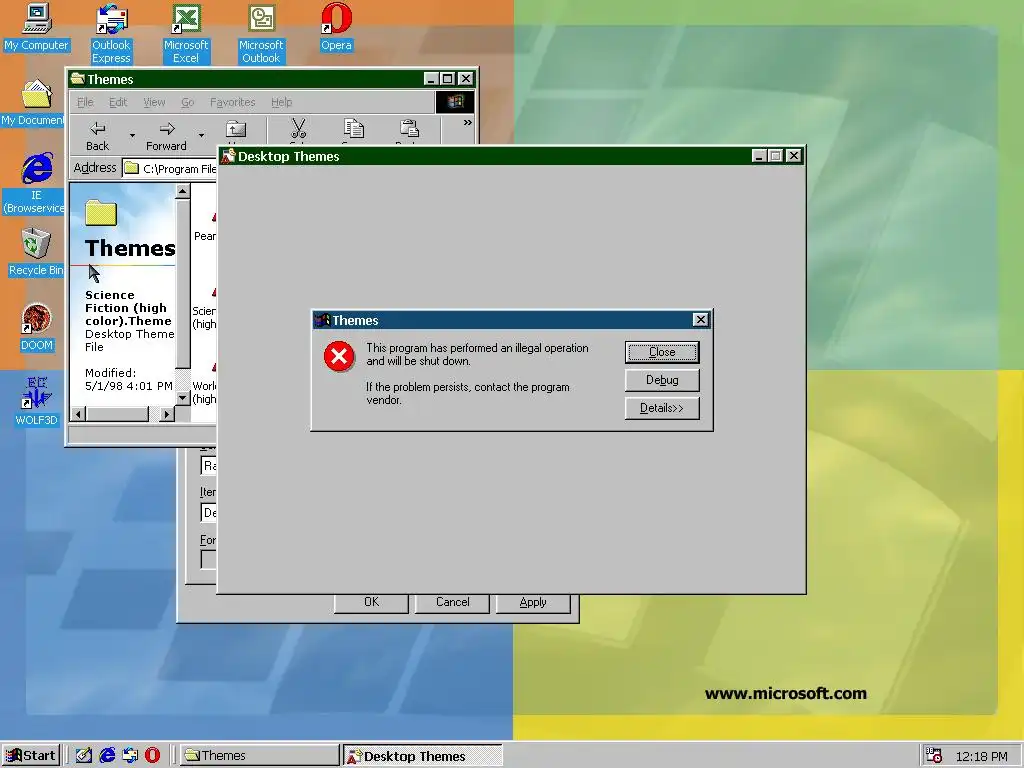Viewport: 1024px width, 768px height.
Task: Switch to Desktop Themes taskbar button
Action: click(x=422, y=756)
